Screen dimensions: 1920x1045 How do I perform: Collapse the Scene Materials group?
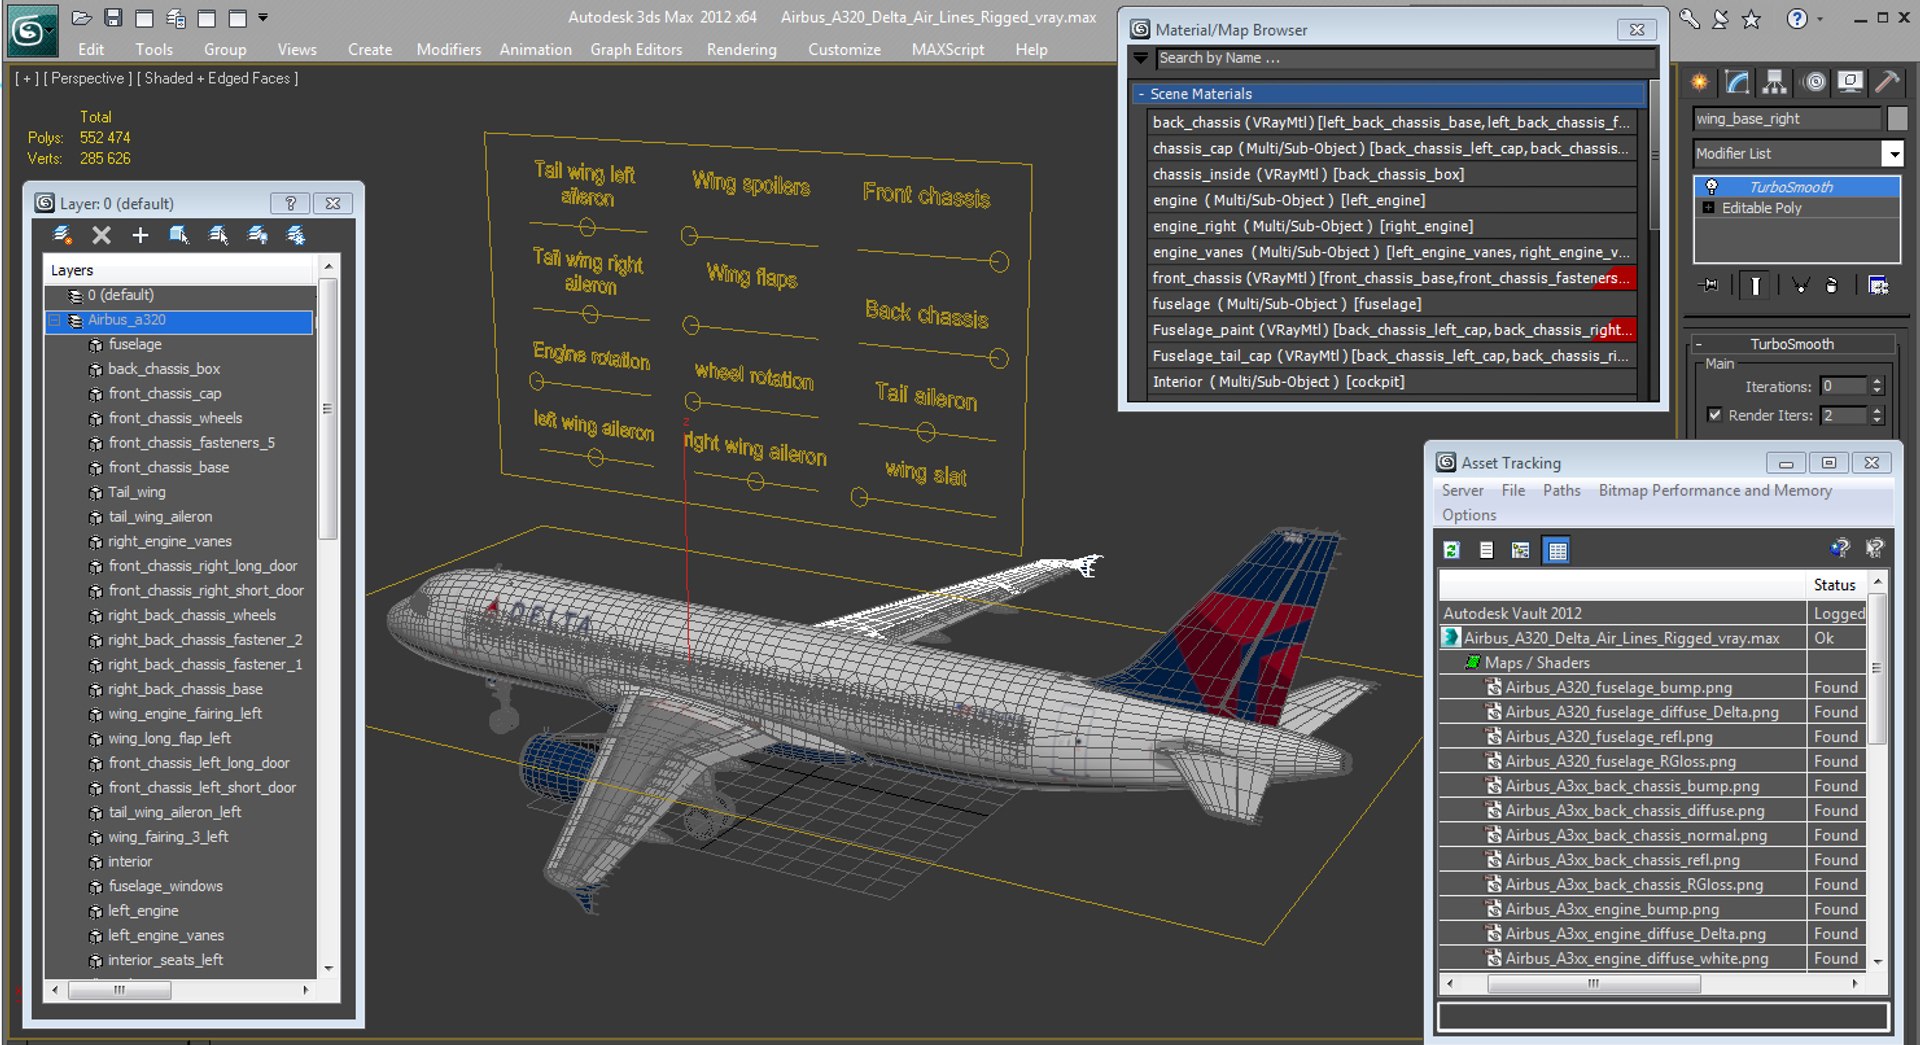(x=1141, y=94)
